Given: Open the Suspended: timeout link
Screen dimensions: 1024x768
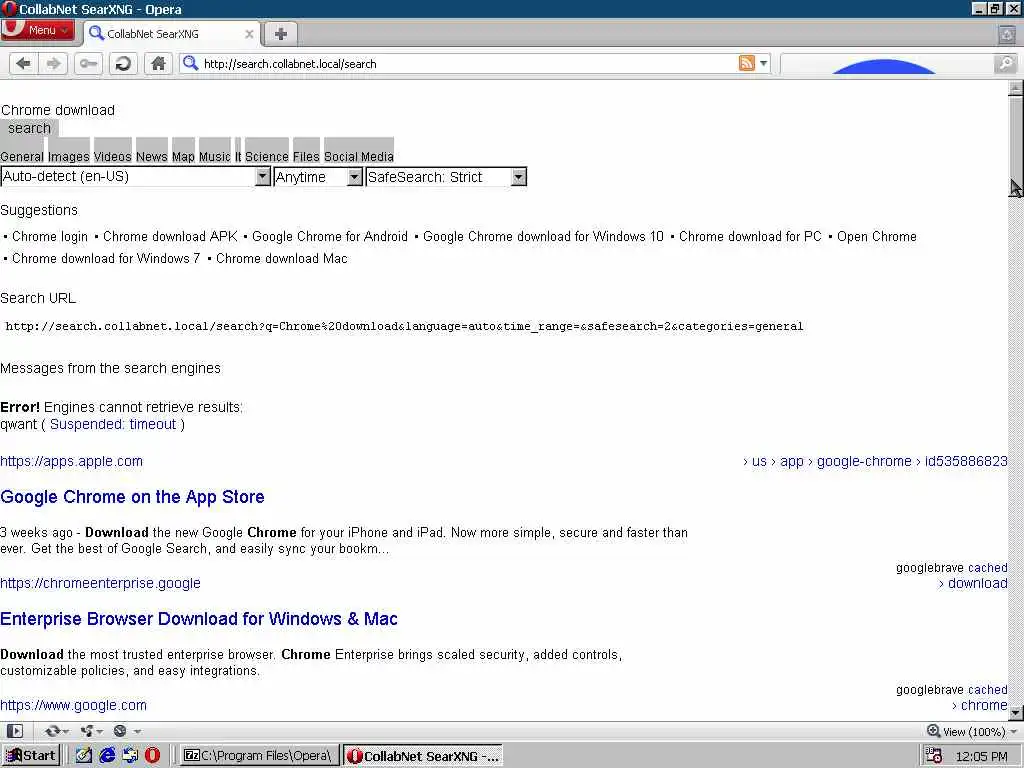Looking at the screenshot, I should [113, 424].
